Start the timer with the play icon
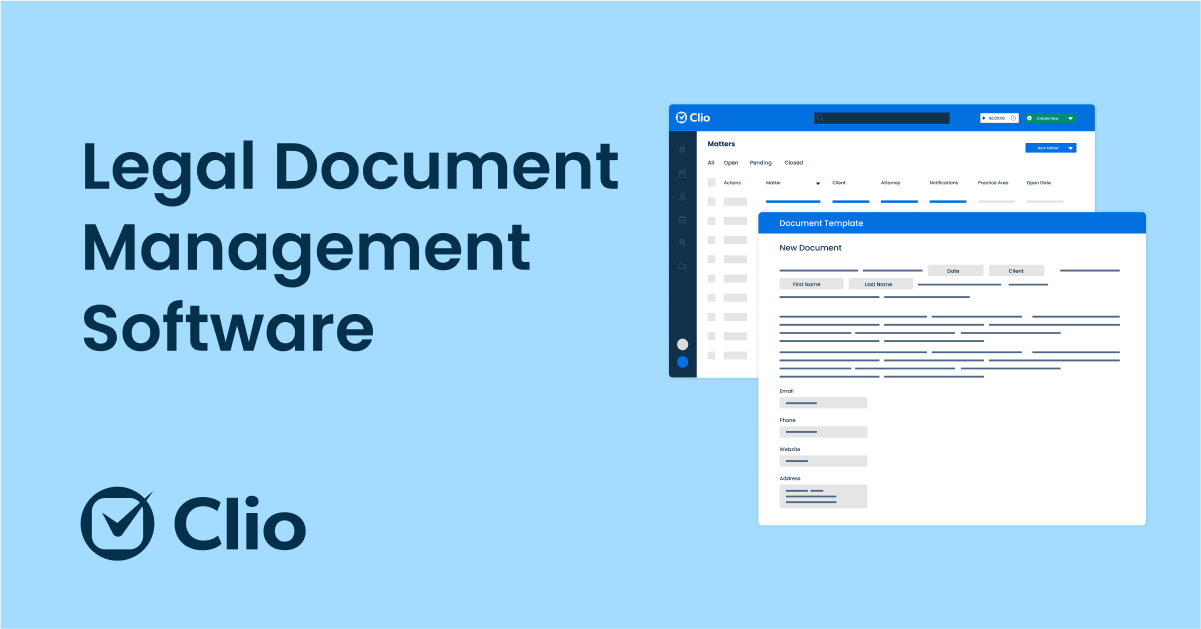This screenshot has width=1201, height=629. click(x=985, y=118)
